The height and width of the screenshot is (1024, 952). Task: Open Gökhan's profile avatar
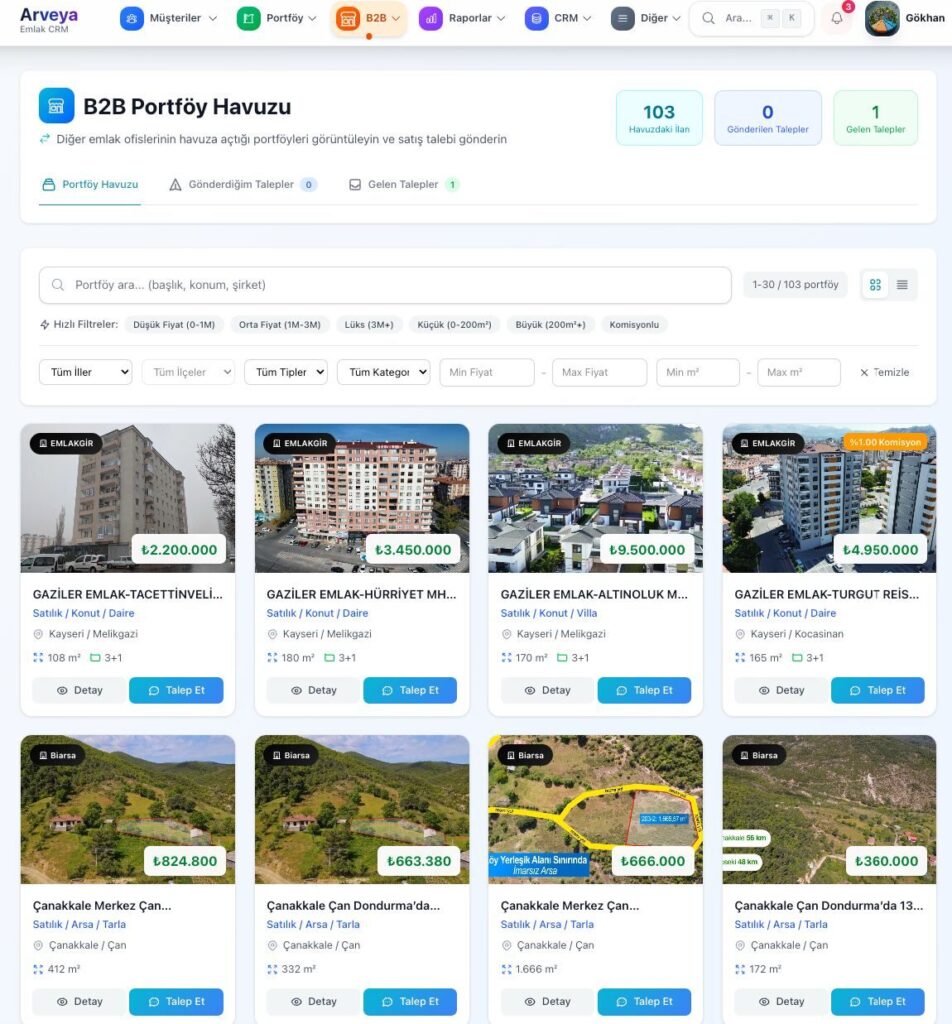coord(881,18)
